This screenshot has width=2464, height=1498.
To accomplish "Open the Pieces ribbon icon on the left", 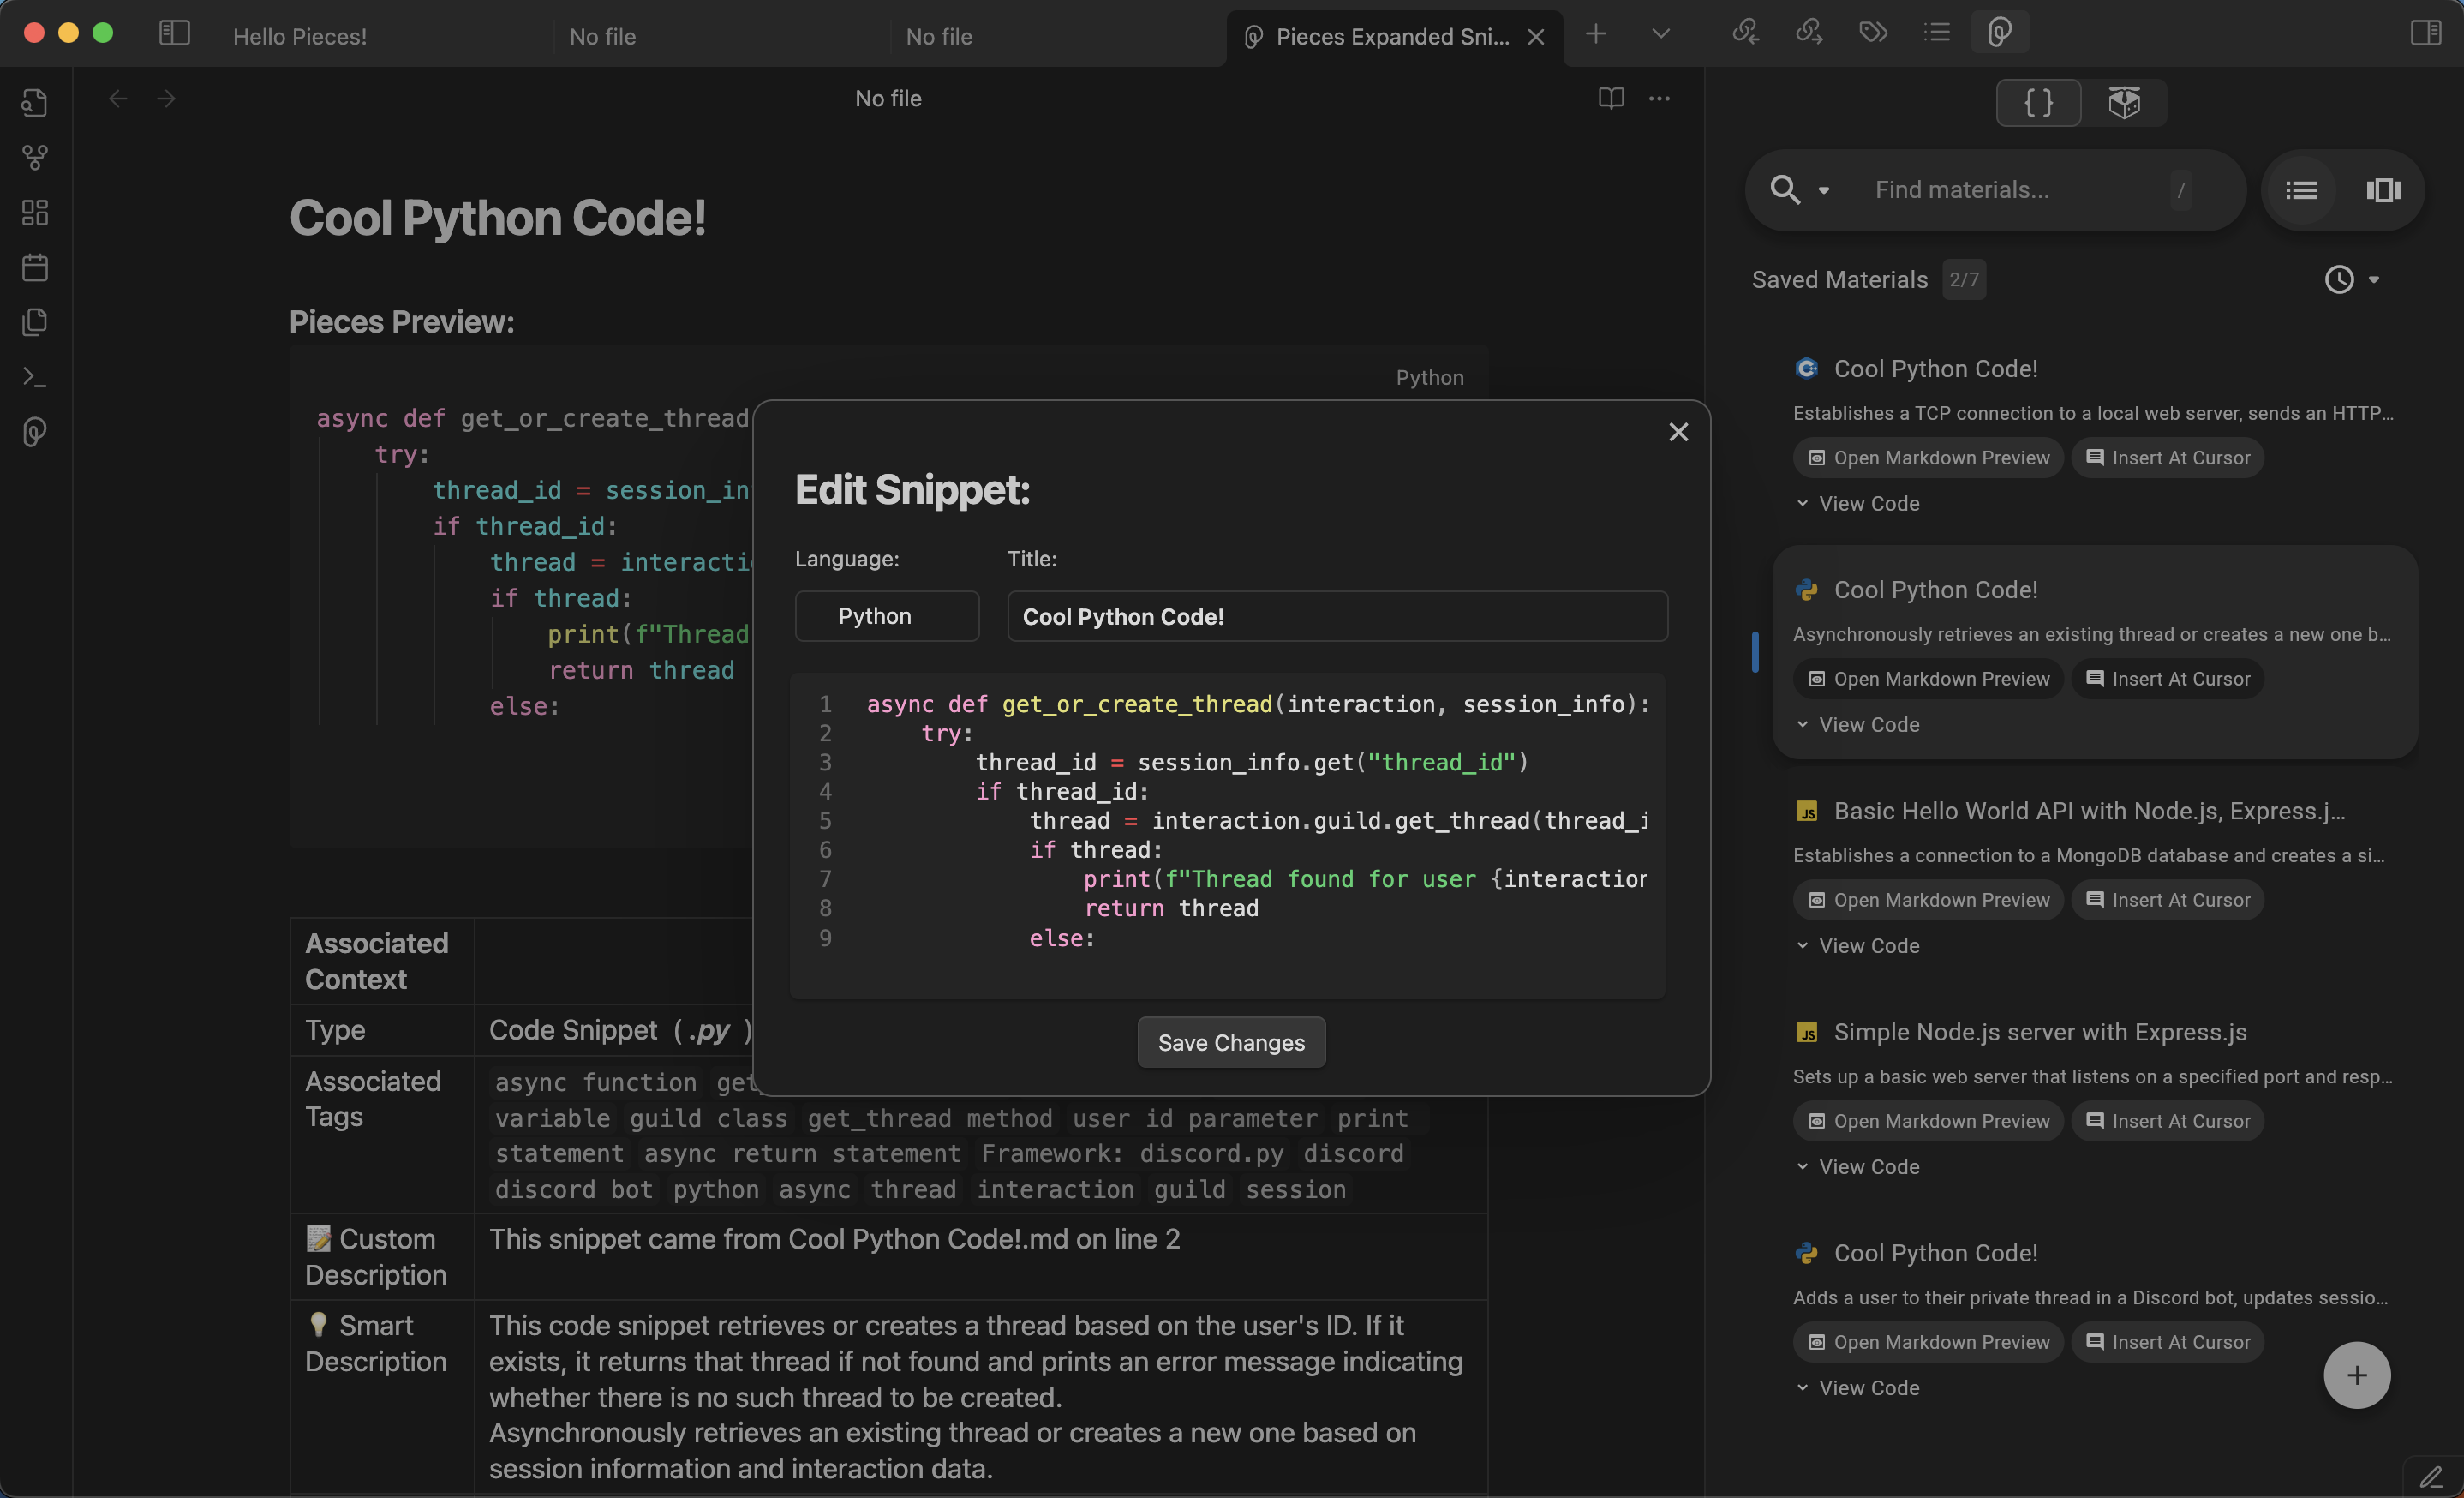I will pos(35,432).
